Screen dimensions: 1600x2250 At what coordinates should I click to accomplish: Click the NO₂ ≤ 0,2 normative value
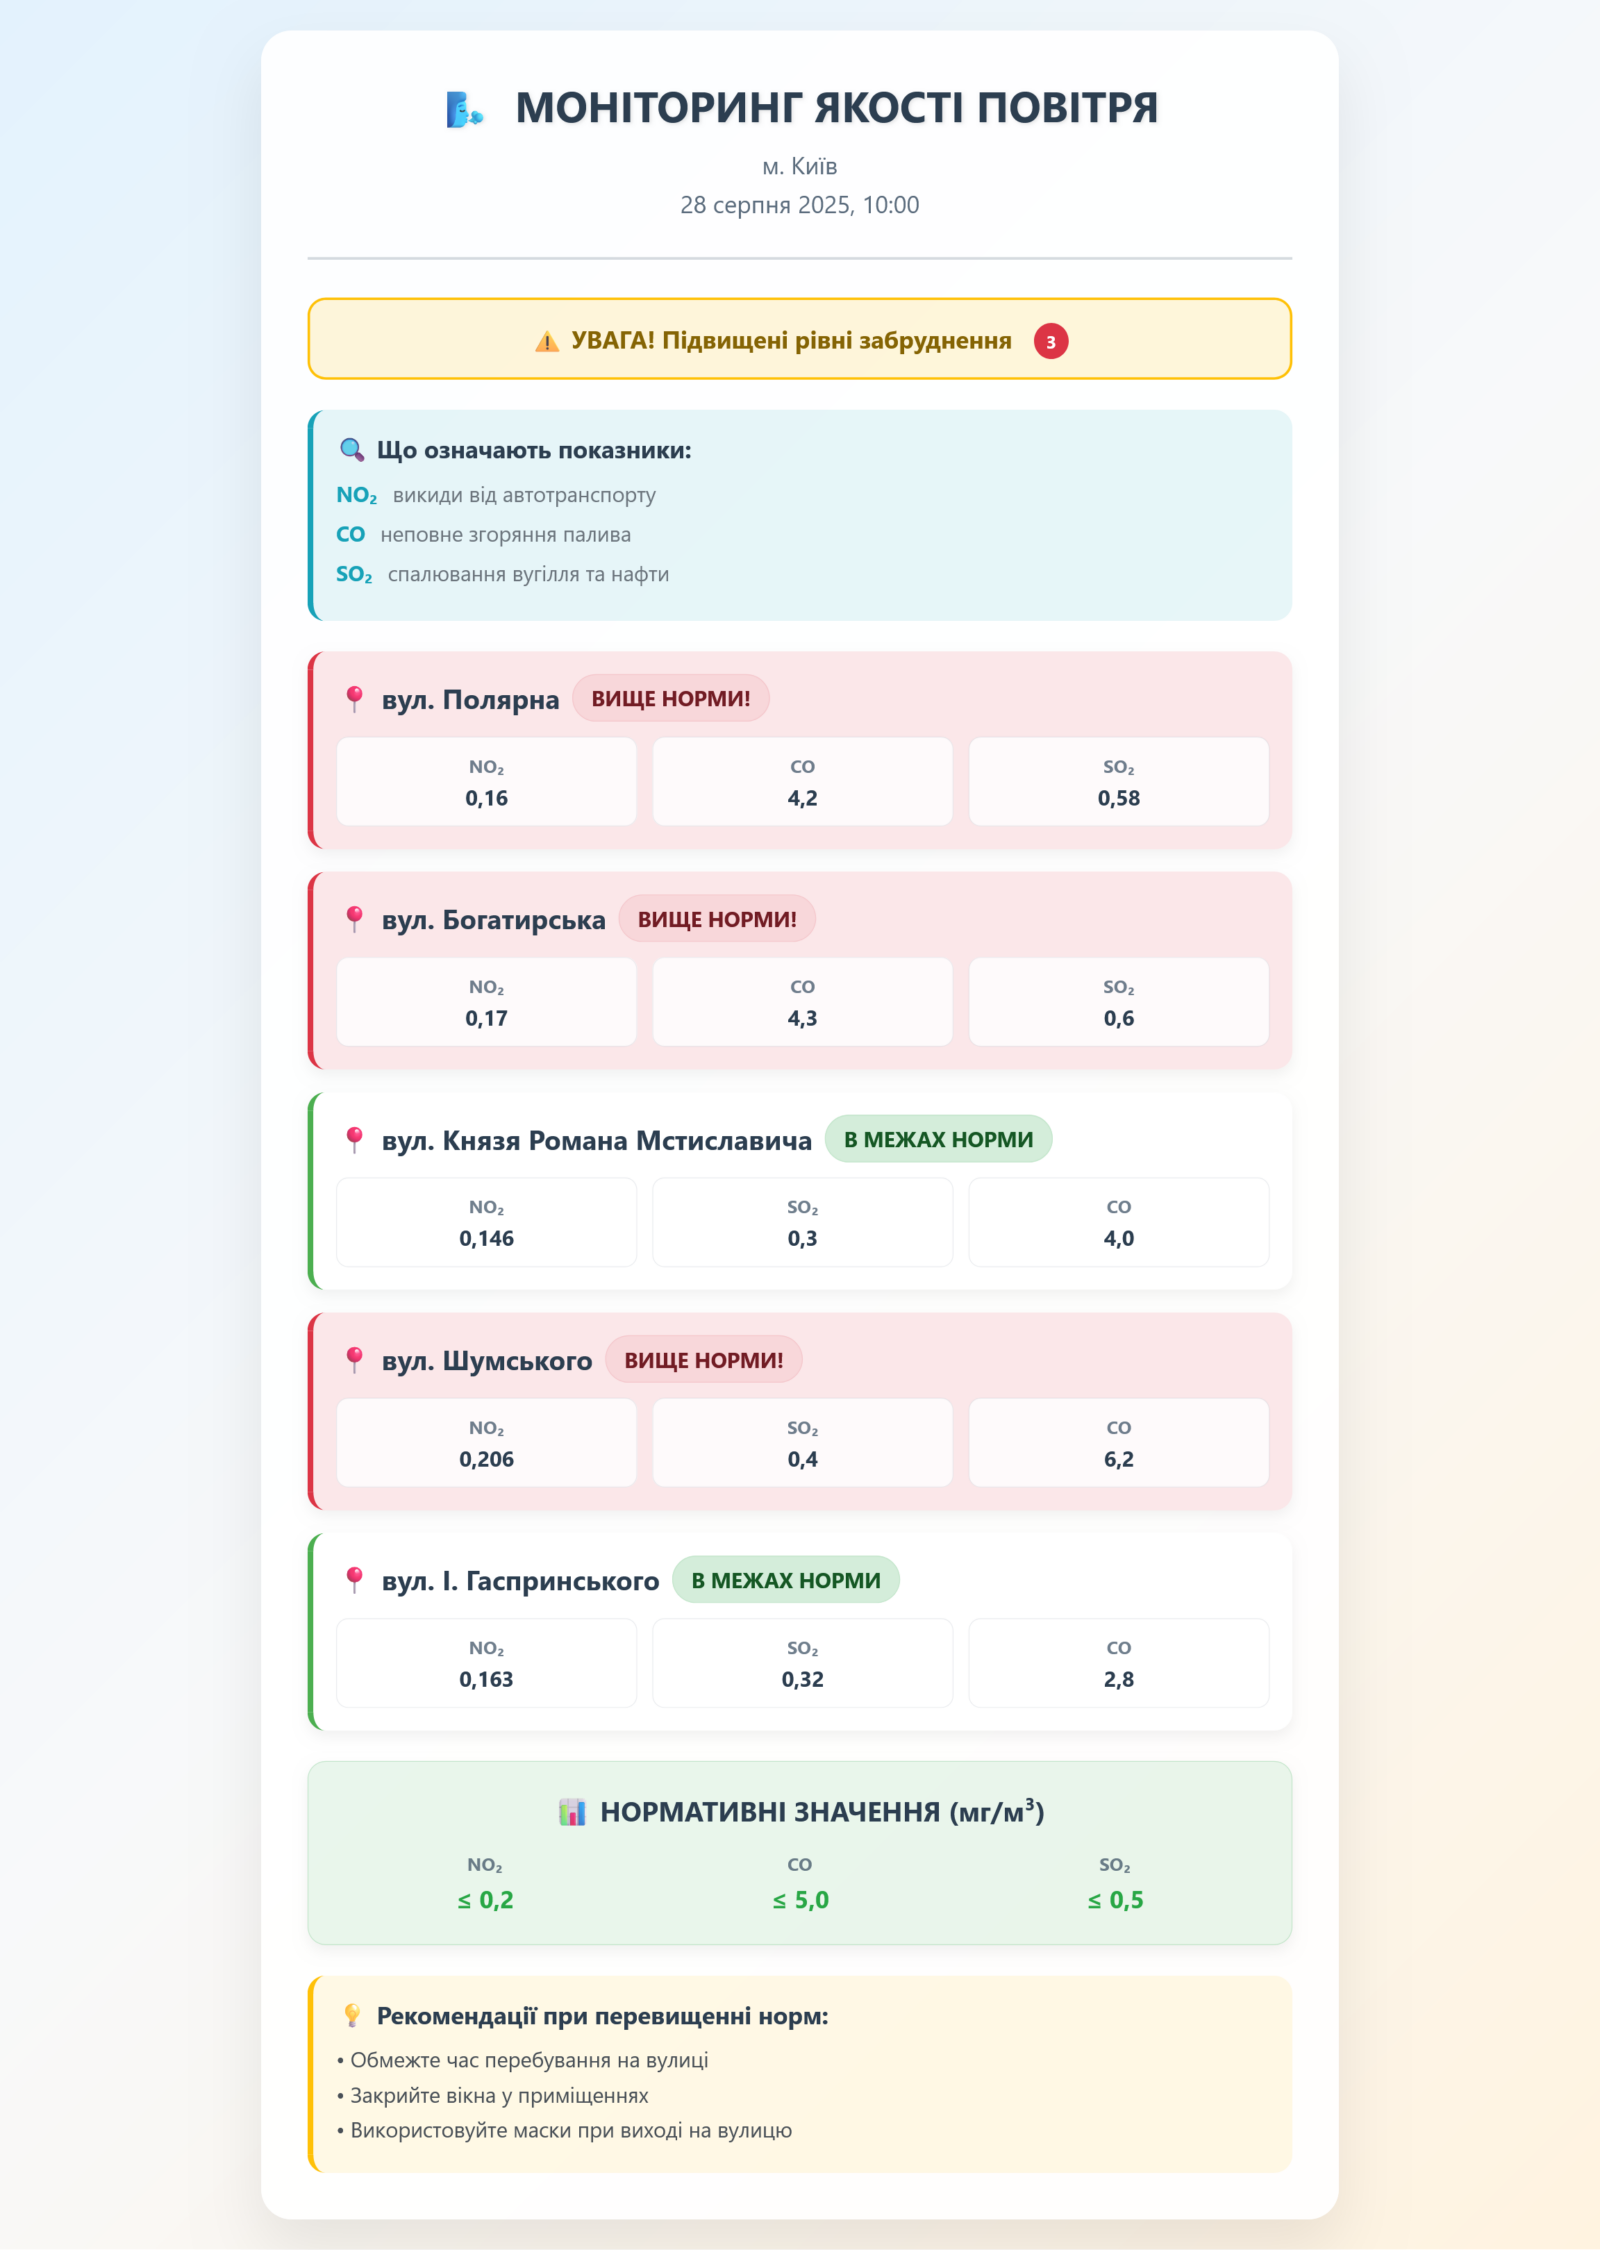pos(485,1899)
